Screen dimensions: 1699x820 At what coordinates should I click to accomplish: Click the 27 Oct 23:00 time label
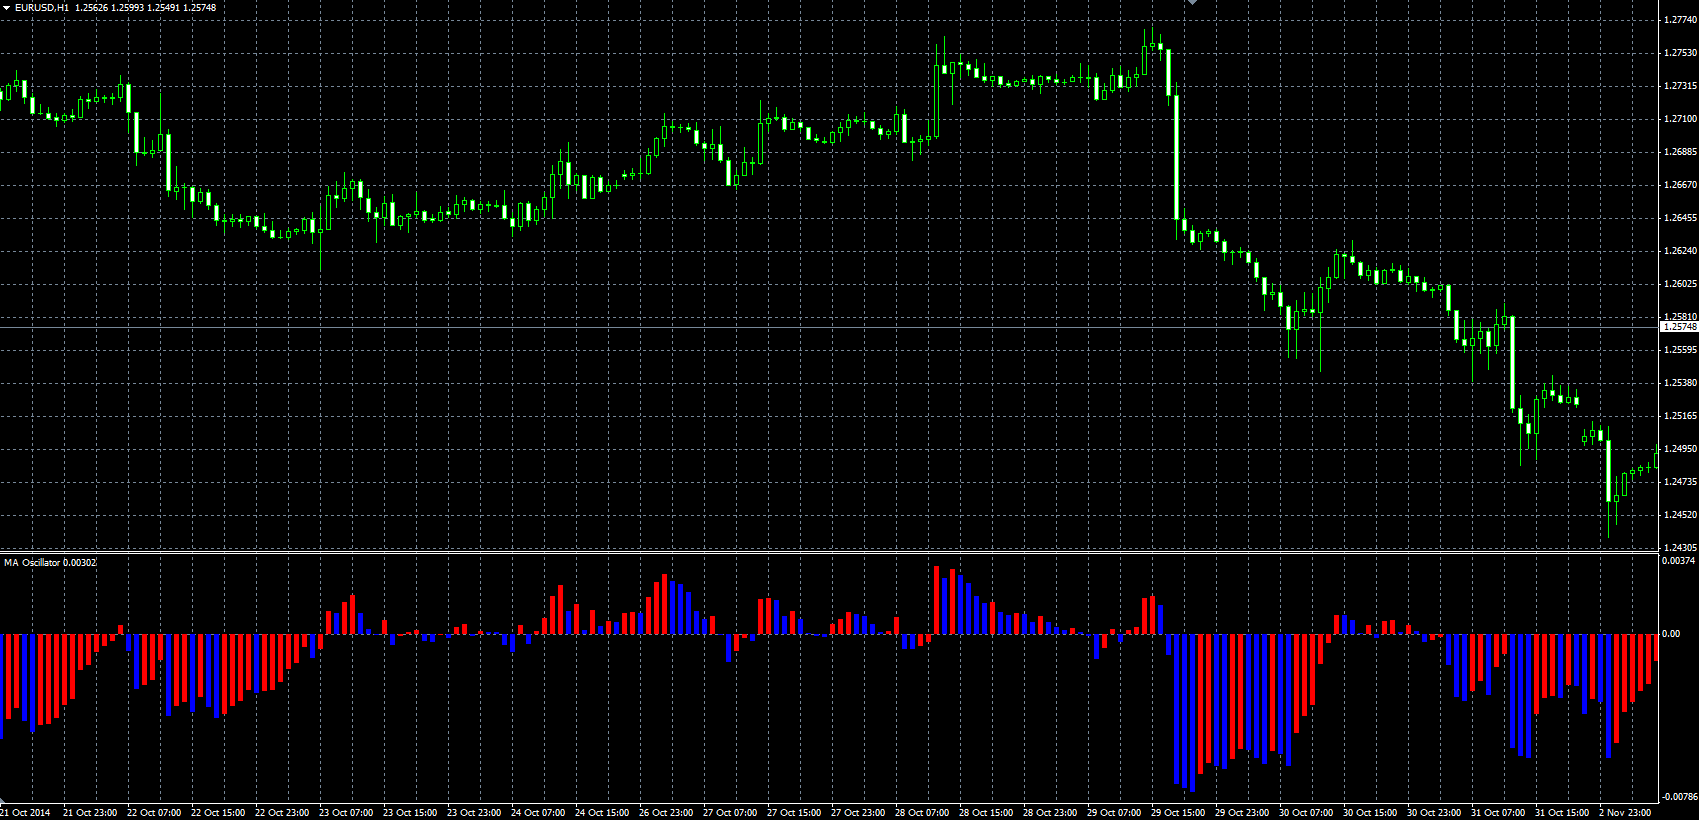point(858,813)
